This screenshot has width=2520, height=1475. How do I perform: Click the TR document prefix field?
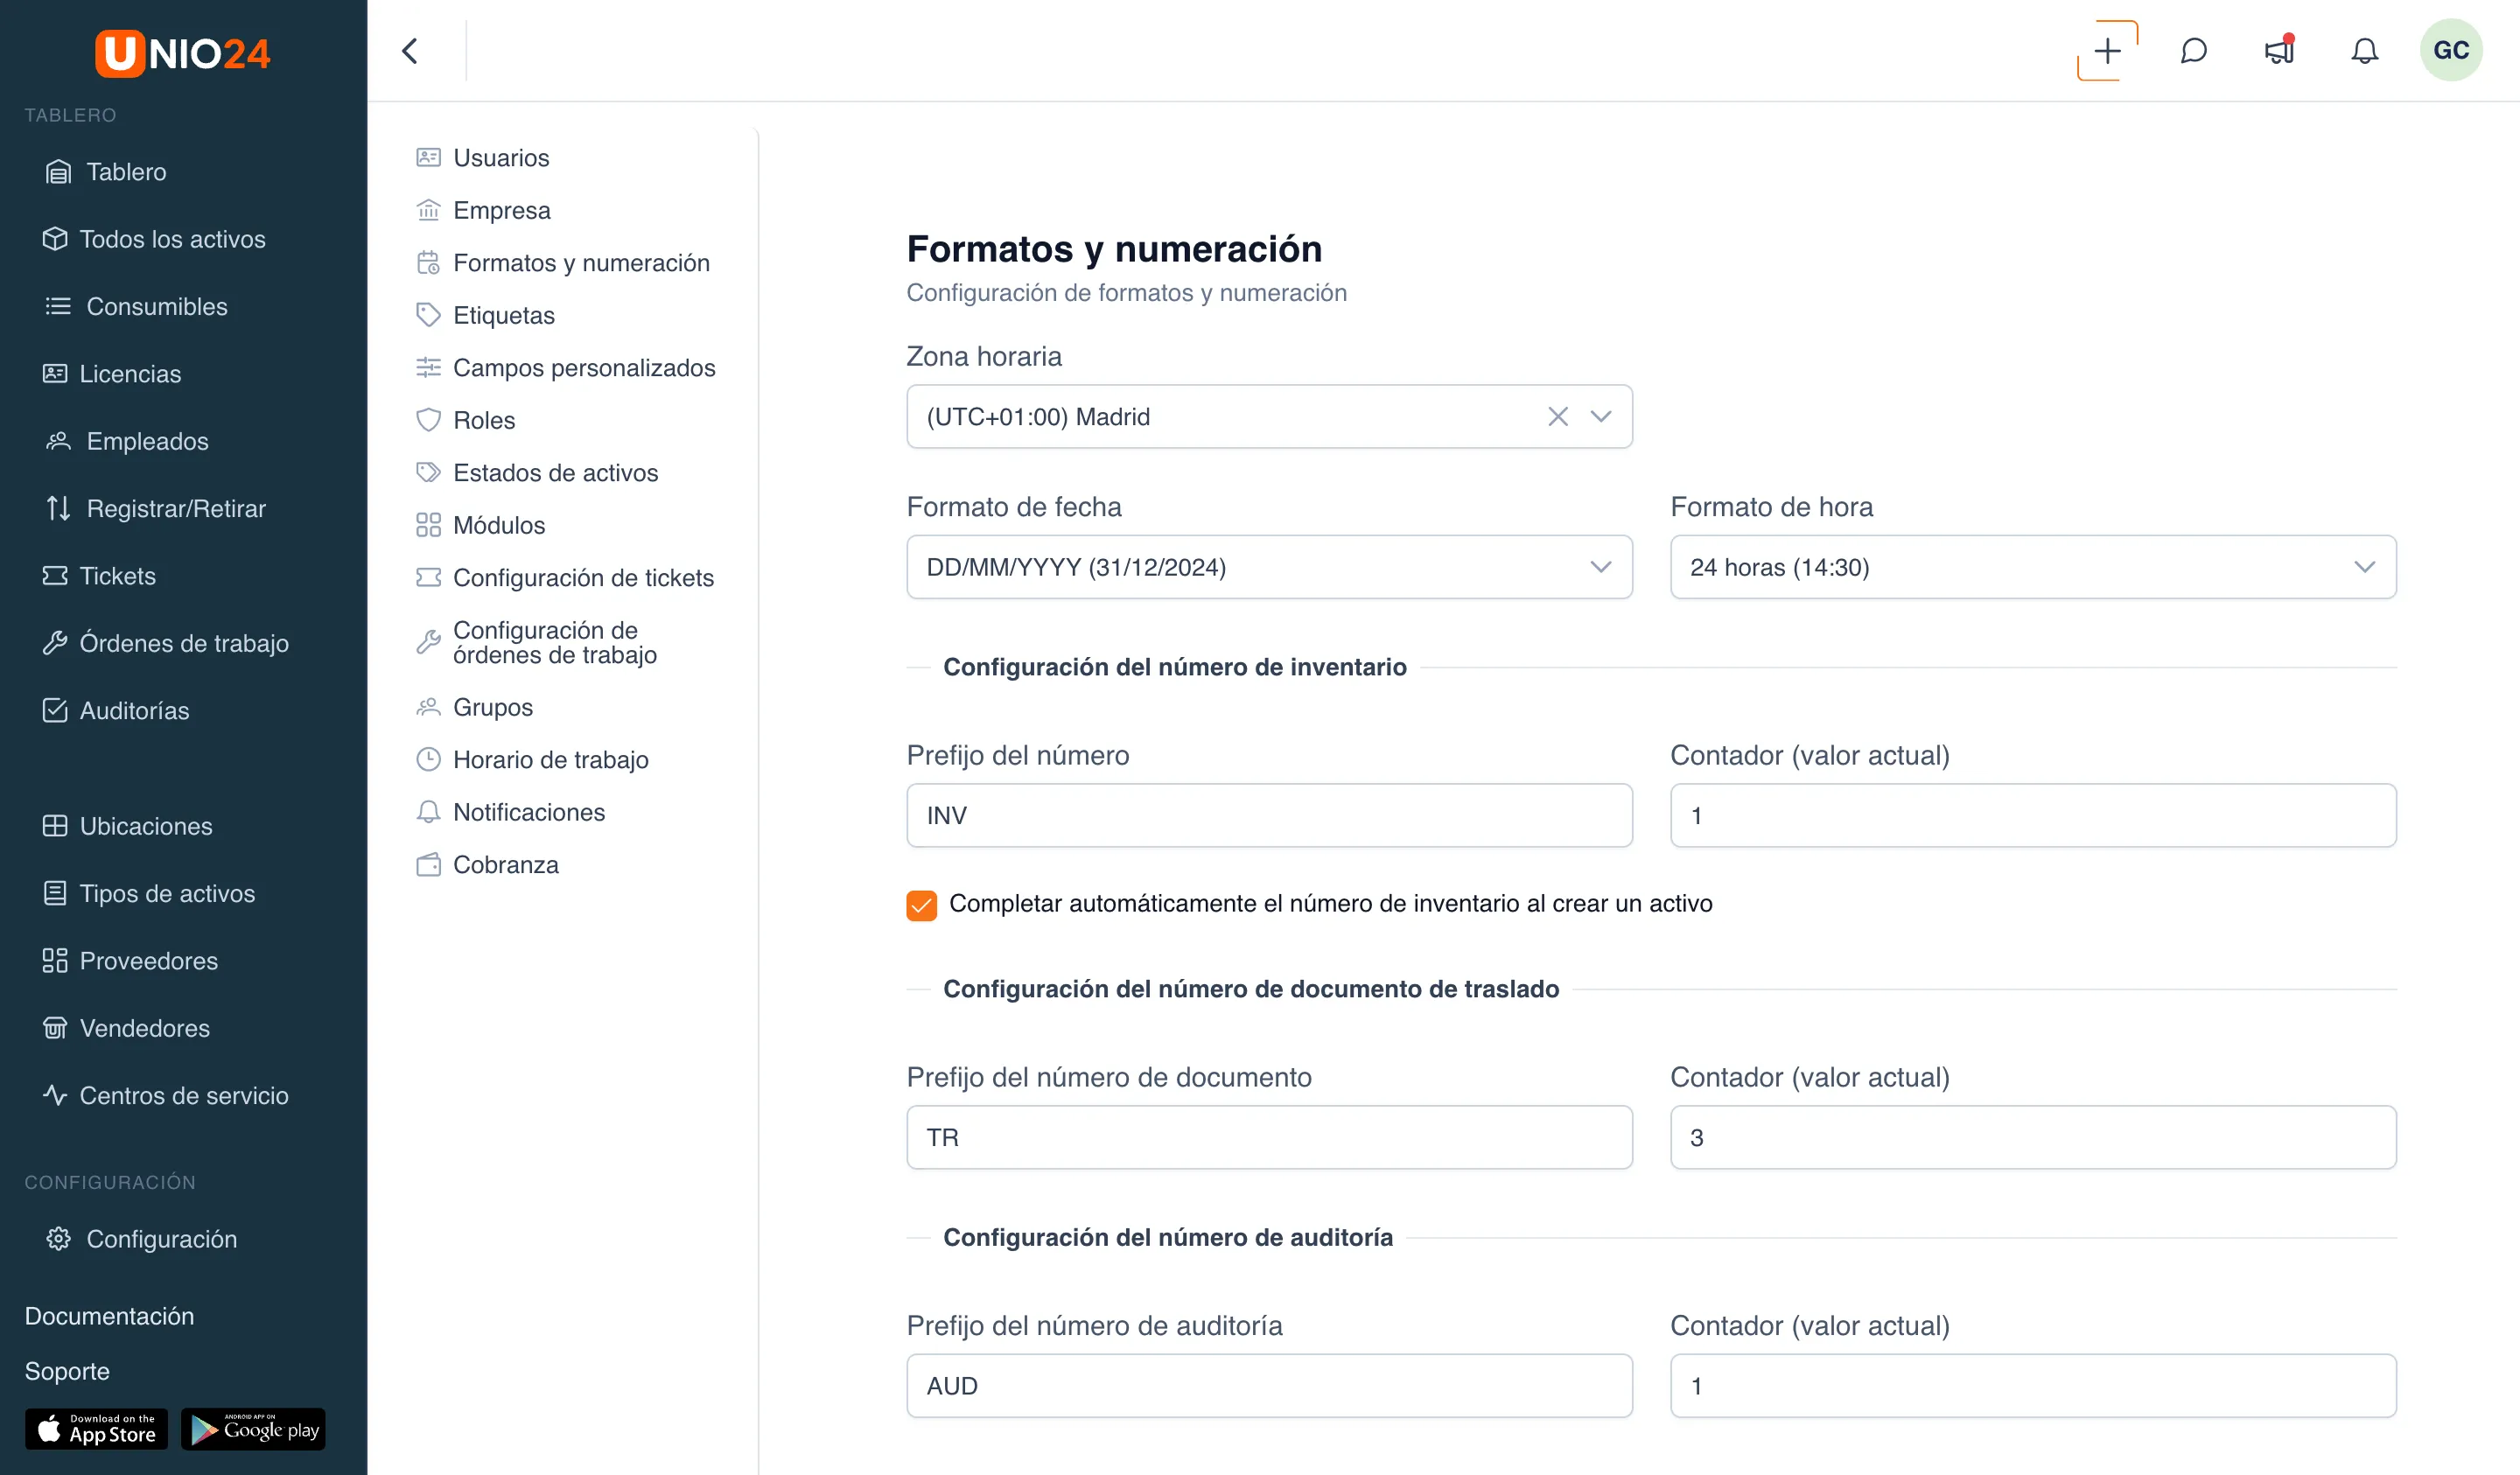tap(1269, 1137)
